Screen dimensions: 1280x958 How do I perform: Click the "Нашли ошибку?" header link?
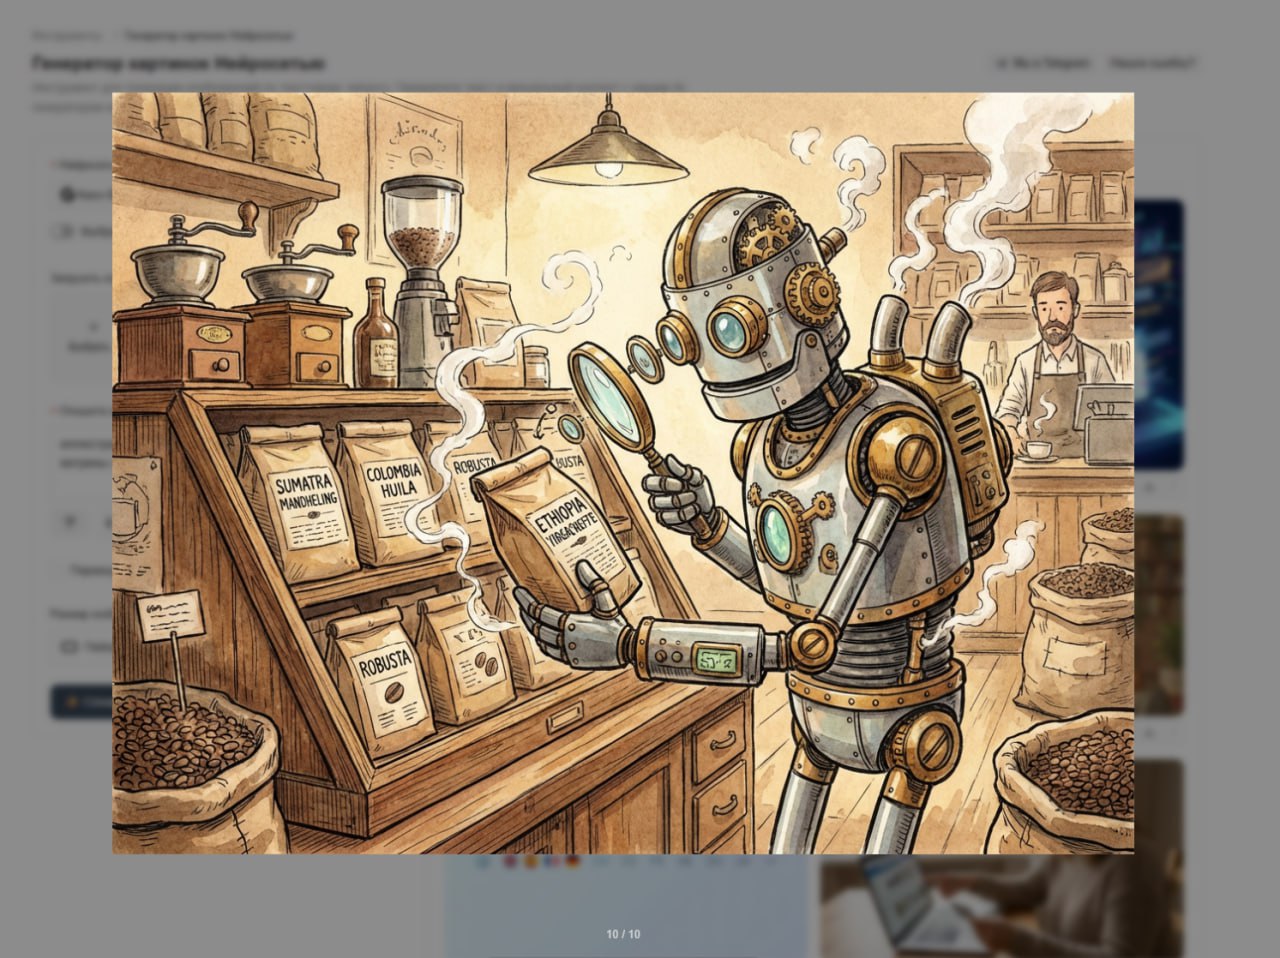[x=1152, y=63]
